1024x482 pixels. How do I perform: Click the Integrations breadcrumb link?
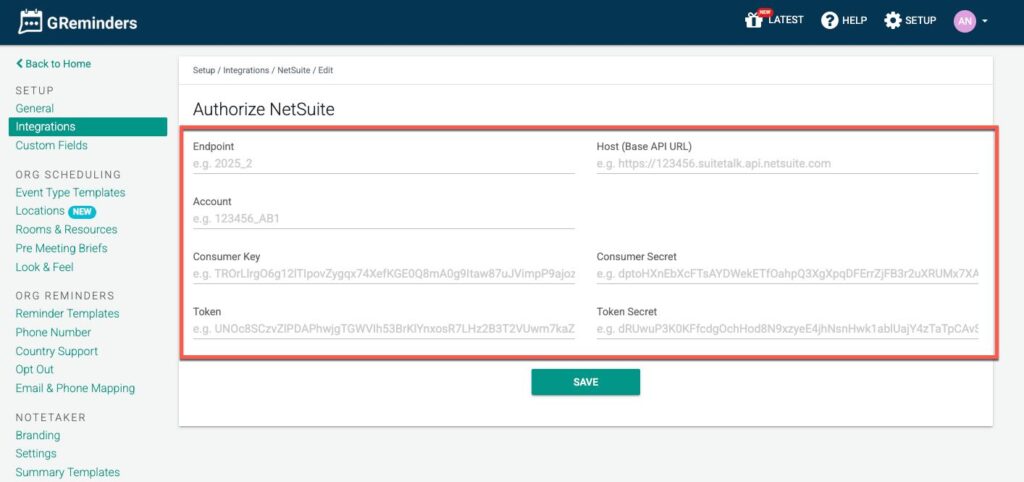pos(246,71)
